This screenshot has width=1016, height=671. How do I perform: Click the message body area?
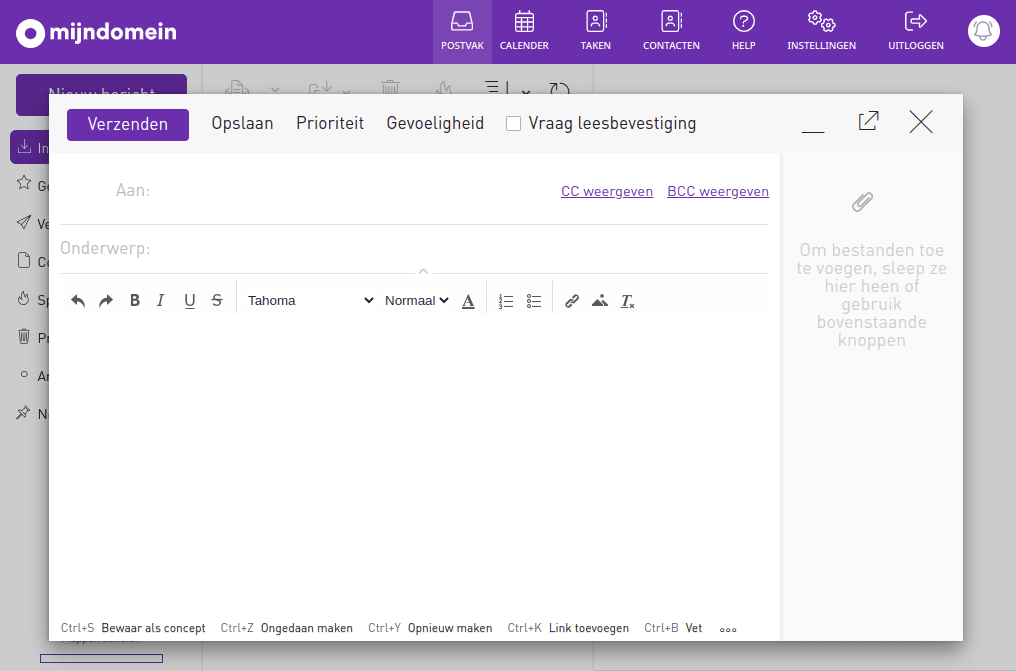[x=414, y=463]
